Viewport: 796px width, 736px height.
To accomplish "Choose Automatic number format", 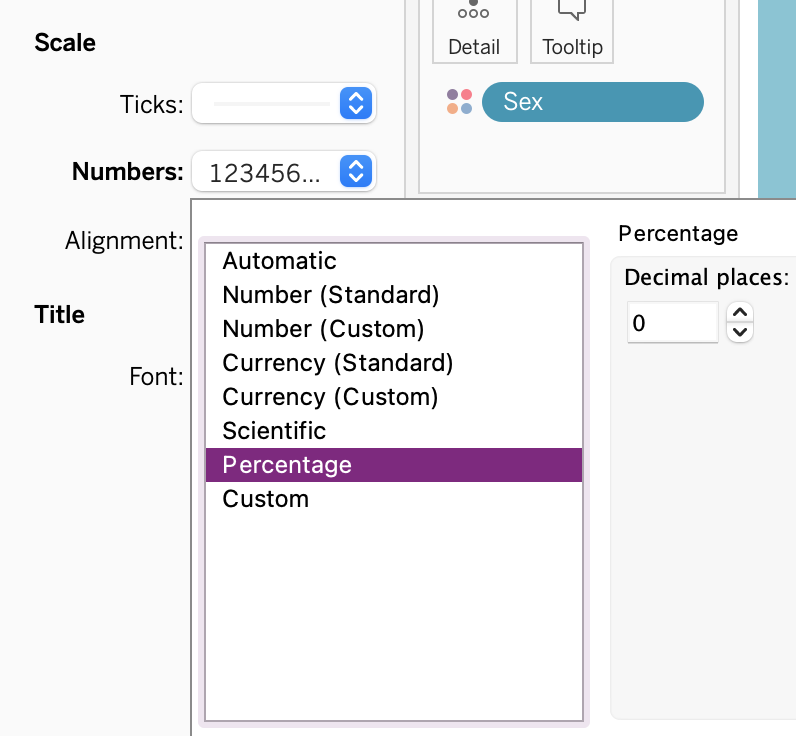I will coord(280,261).
